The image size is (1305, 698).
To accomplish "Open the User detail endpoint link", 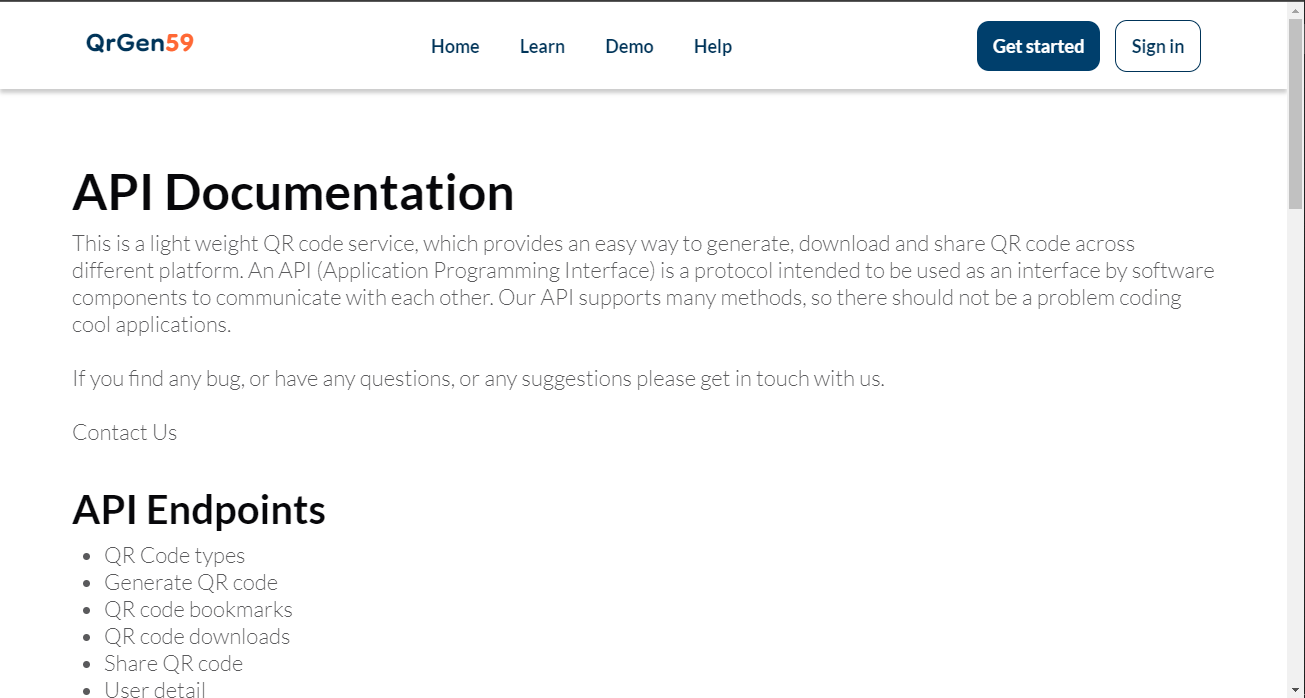I will click(x=154, y=688).
